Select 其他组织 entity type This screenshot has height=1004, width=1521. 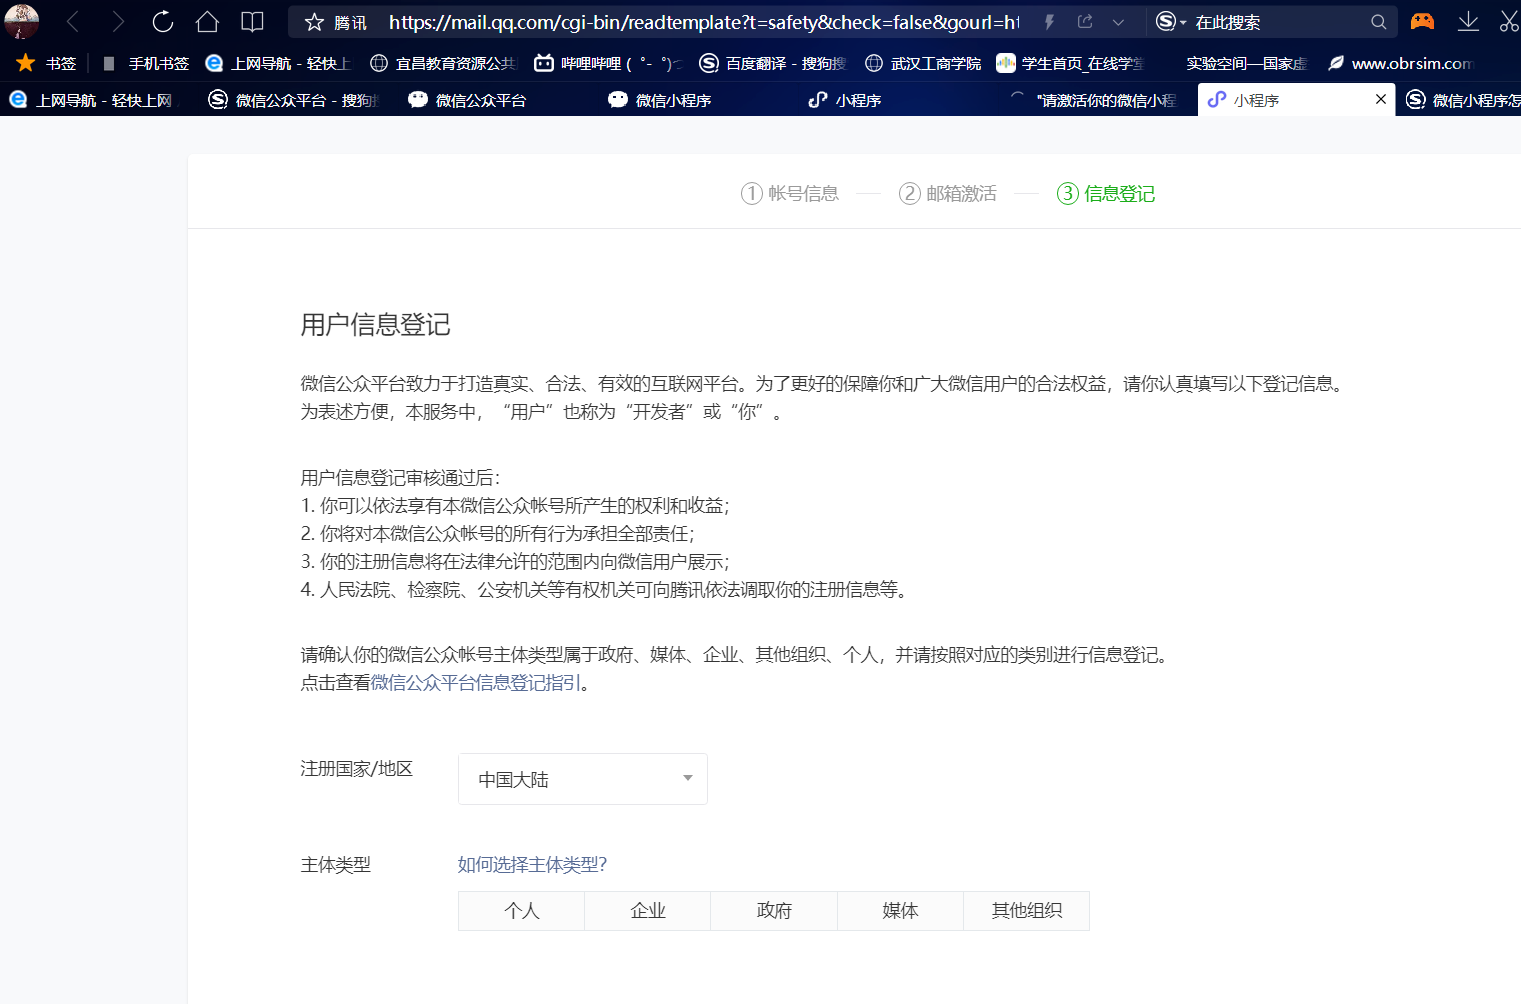click(1027, 911)
